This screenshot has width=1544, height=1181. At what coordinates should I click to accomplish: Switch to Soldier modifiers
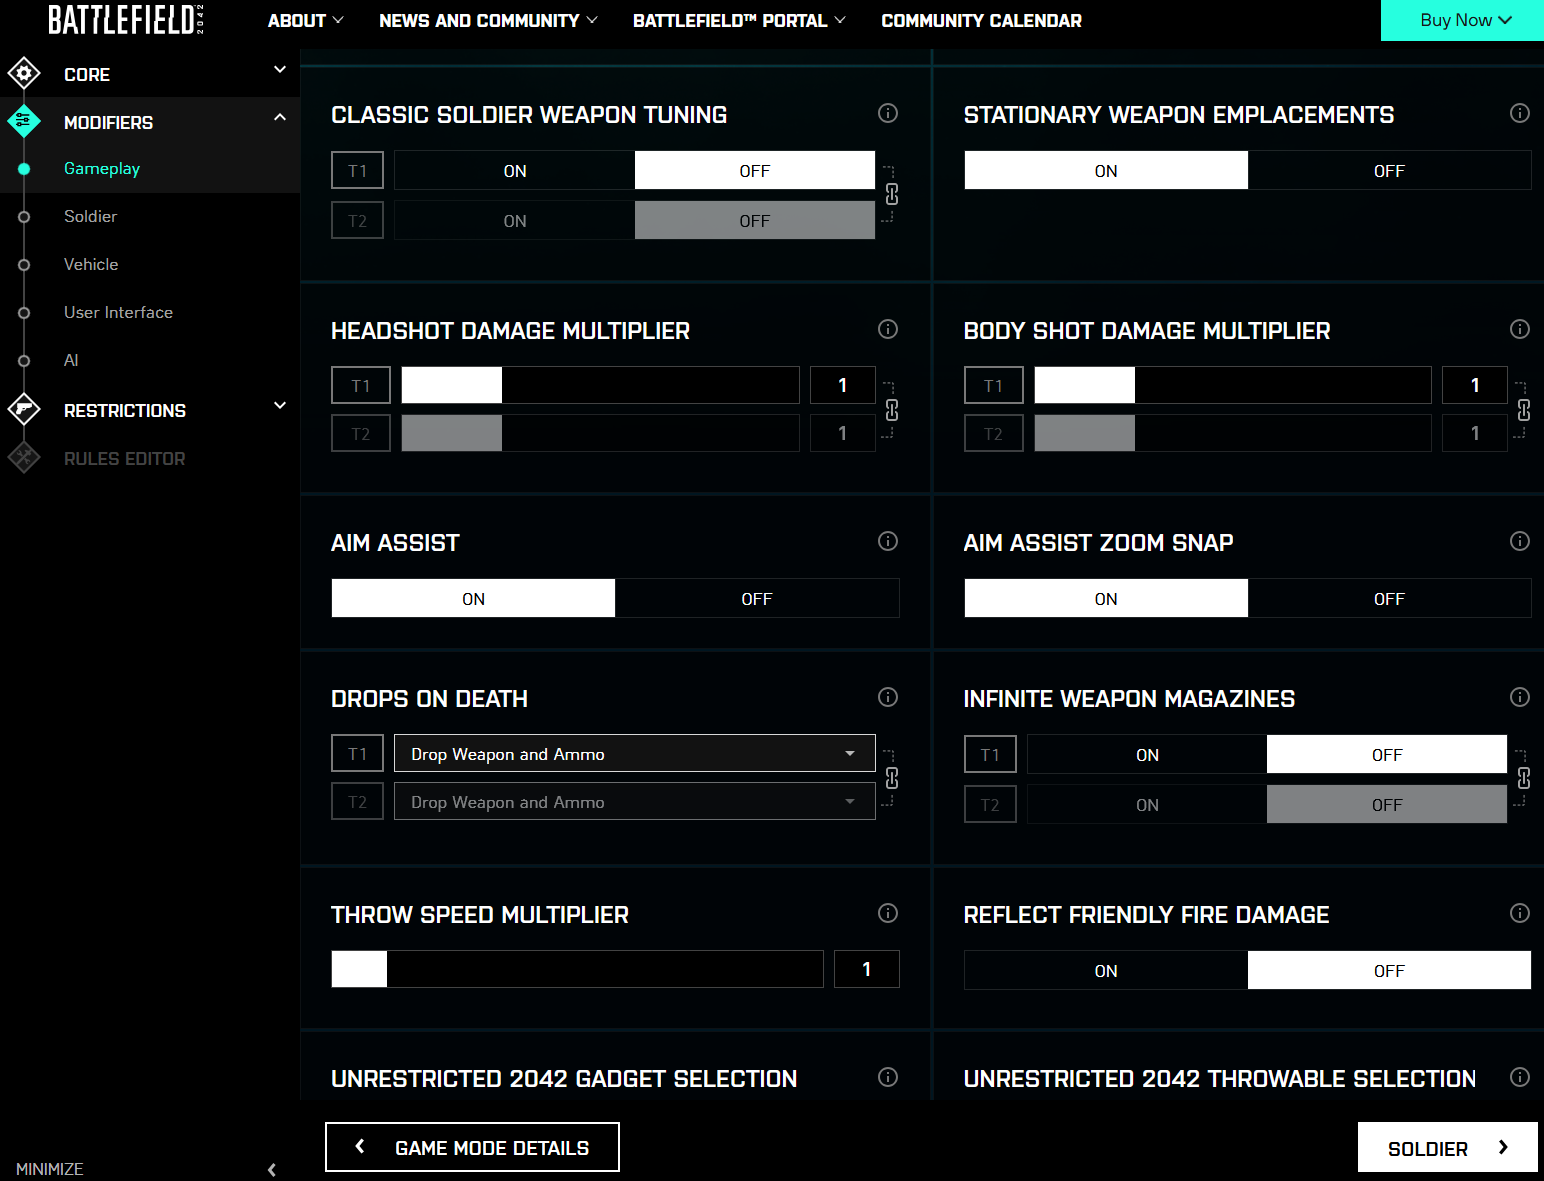pos(90,216)
